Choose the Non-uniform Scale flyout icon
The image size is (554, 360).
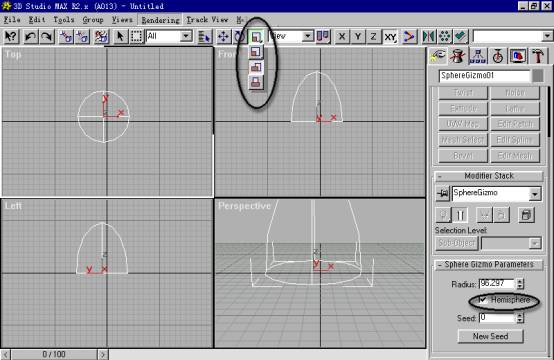(256, 67)
